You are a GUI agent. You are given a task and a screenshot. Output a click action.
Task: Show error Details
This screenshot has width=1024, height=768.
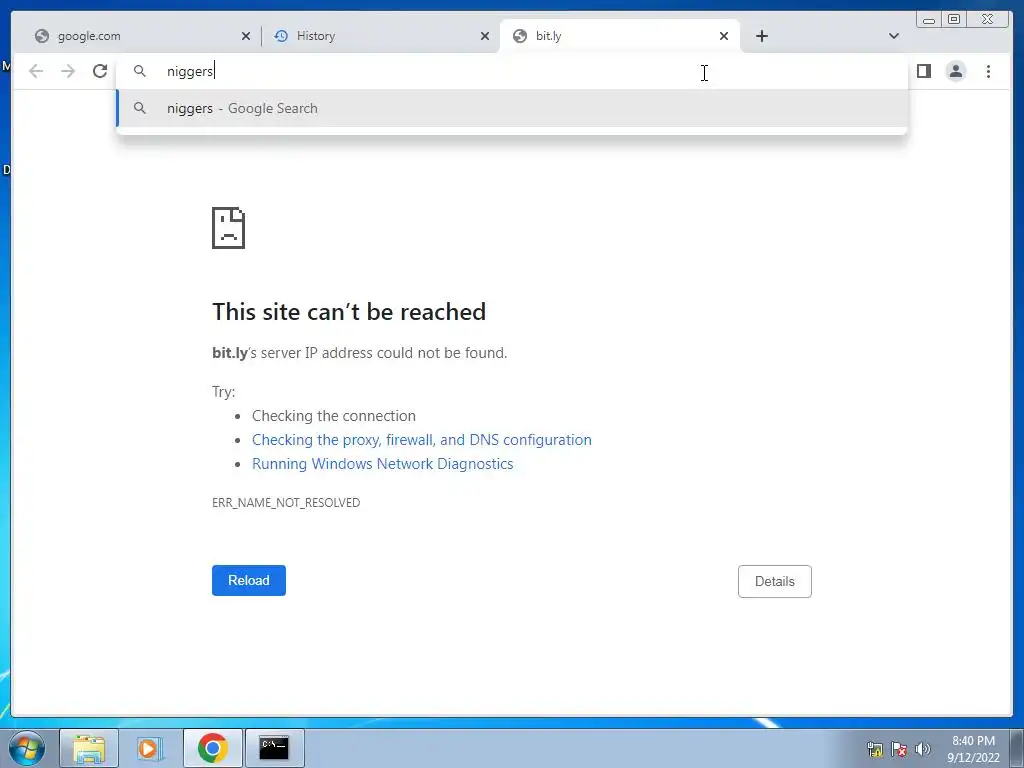pos(775,581)
